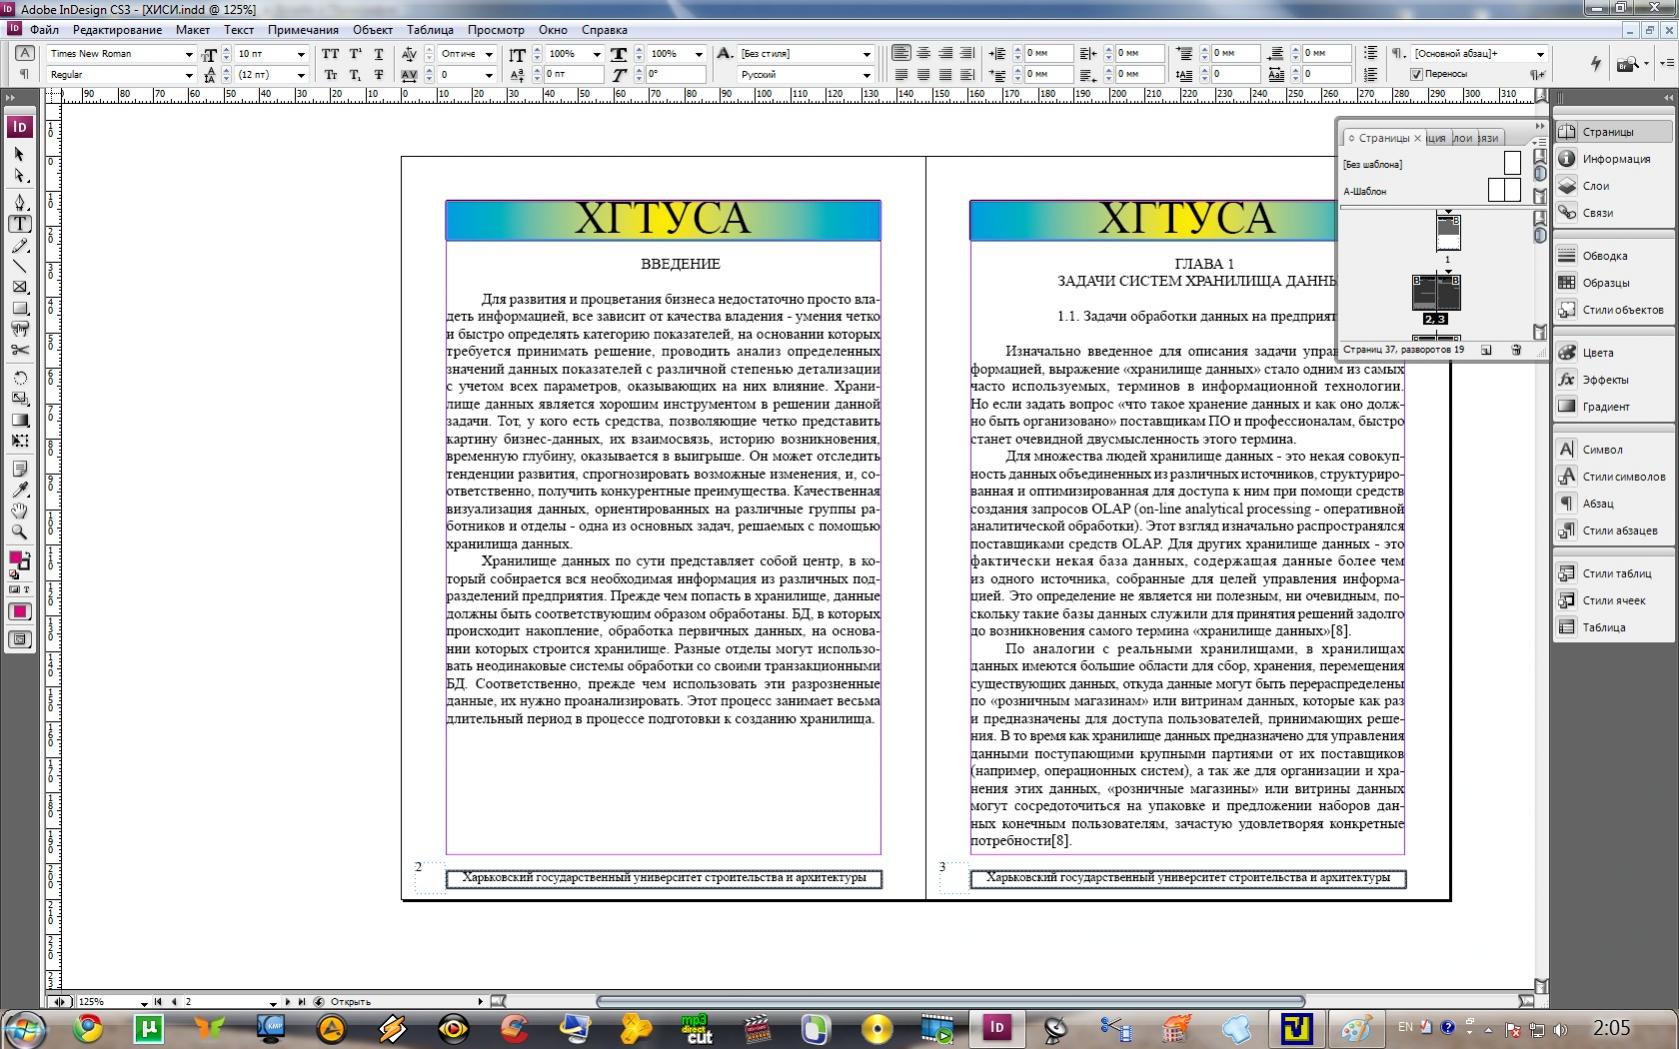Switch to Character Formatting Controls (A)
1679x1049 pixels.
click(x=24, y=53)
